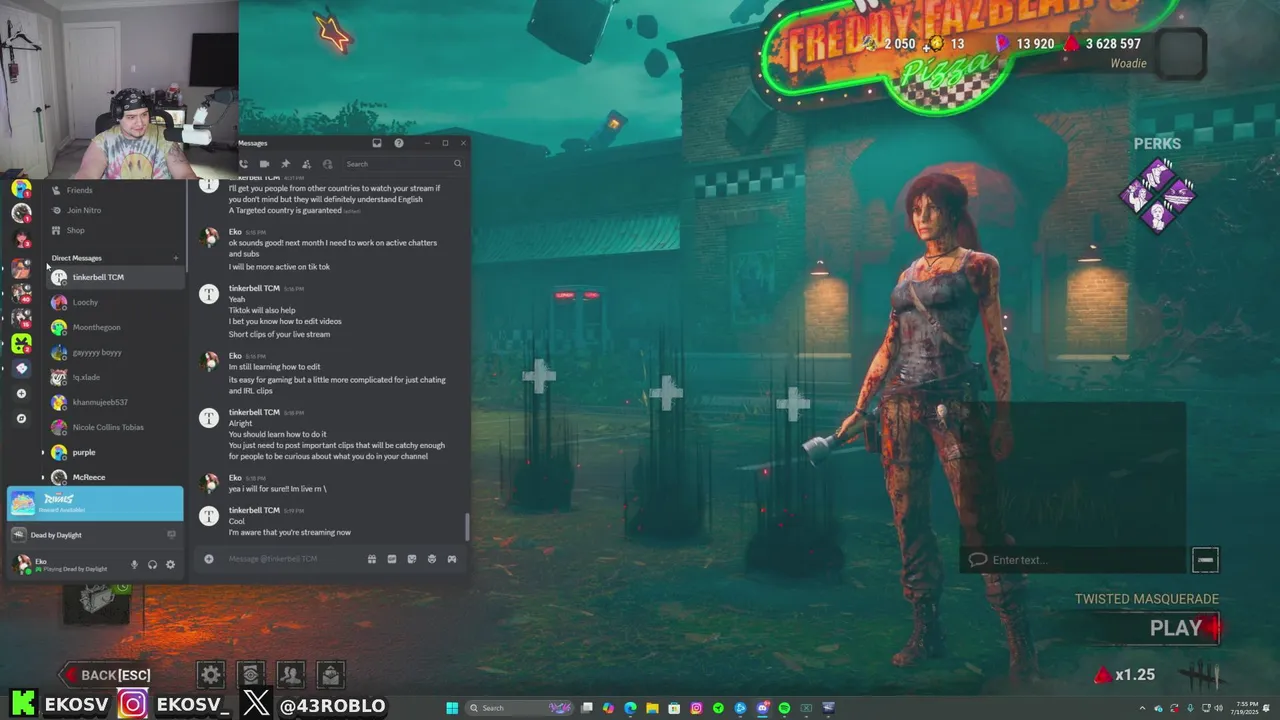This screenshot has height=720, width=1280.
Task: Deafen headphones in Discord user panel
Action: tap(152, 565)
